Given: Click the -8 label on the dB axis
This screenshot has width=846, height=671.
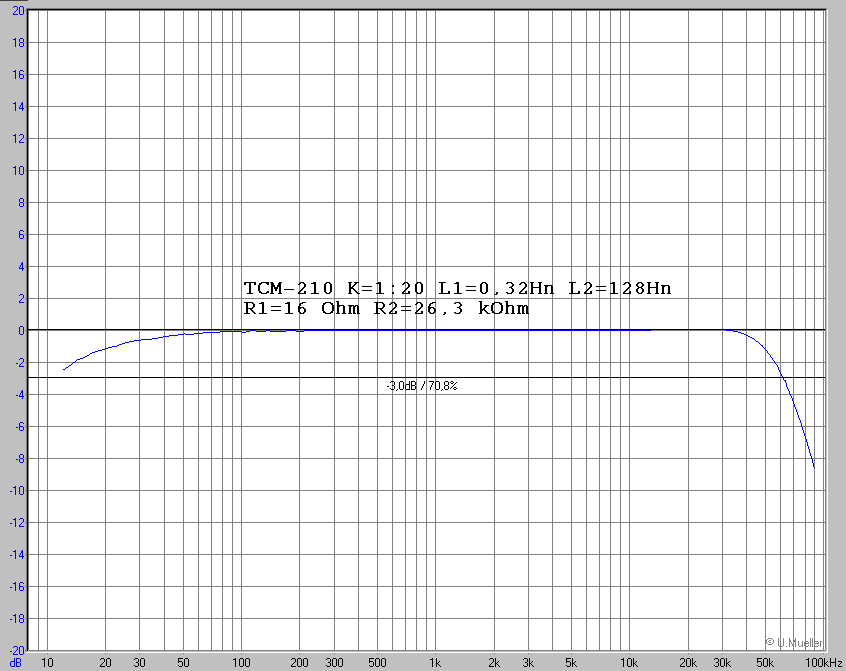Looking at the screenshot, I should pyautogui.click(x=19, y=458).
